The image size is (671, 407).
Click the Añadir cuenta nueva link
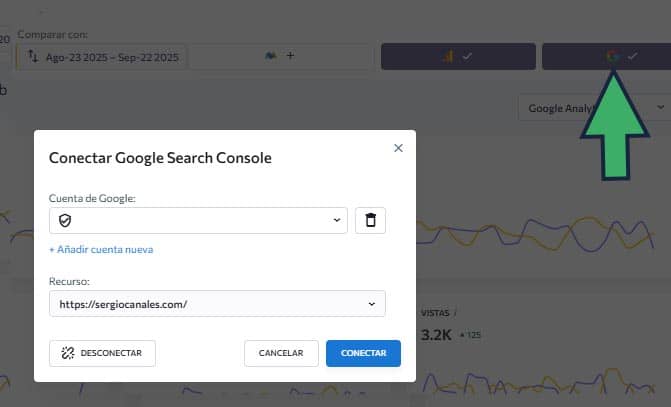coord(101,249)
